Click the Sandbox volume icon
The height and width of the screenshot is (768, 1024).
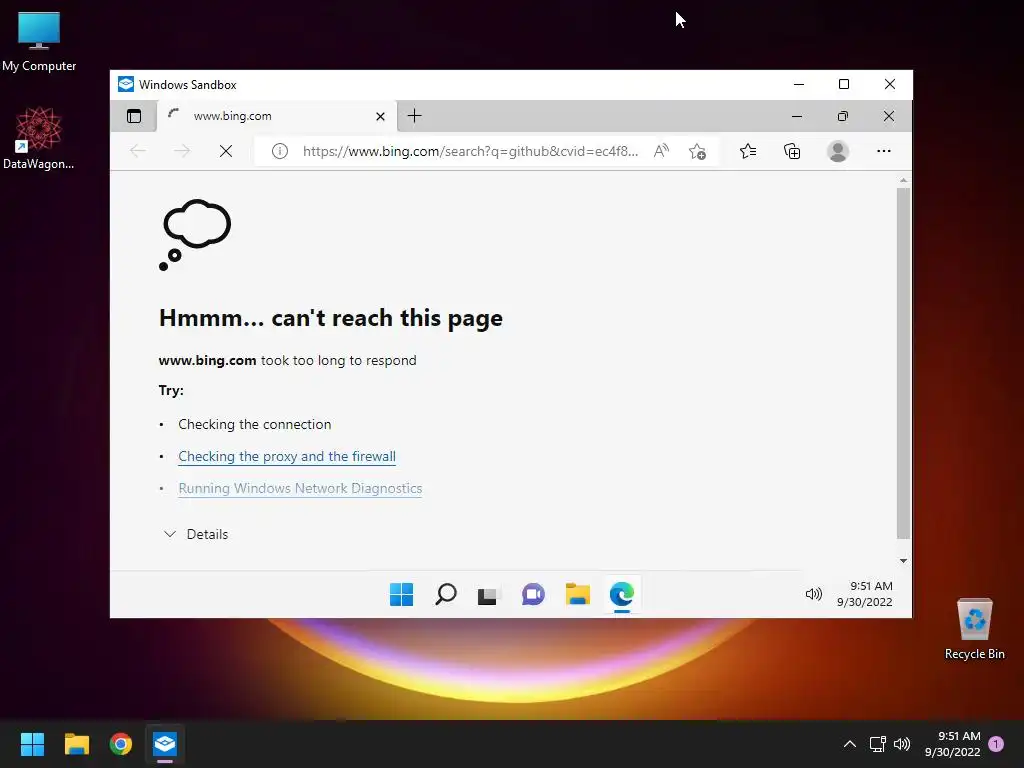pyautogui.click(x=813, y=594)
